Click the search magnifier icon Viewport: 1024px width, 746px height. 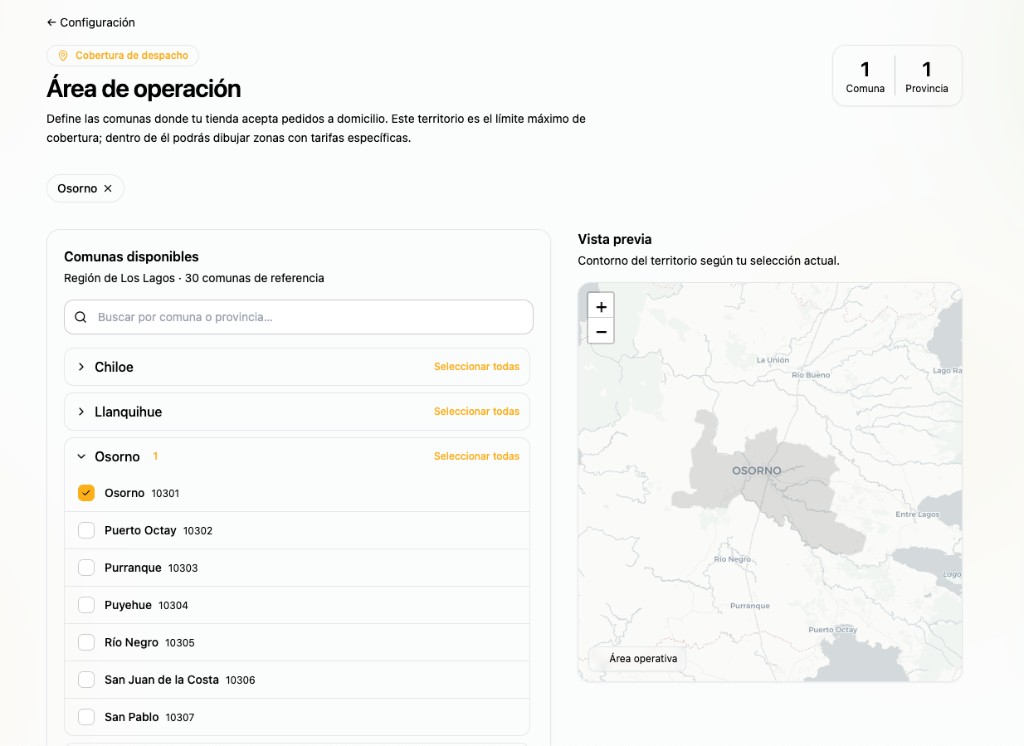(x=80, y=317)
